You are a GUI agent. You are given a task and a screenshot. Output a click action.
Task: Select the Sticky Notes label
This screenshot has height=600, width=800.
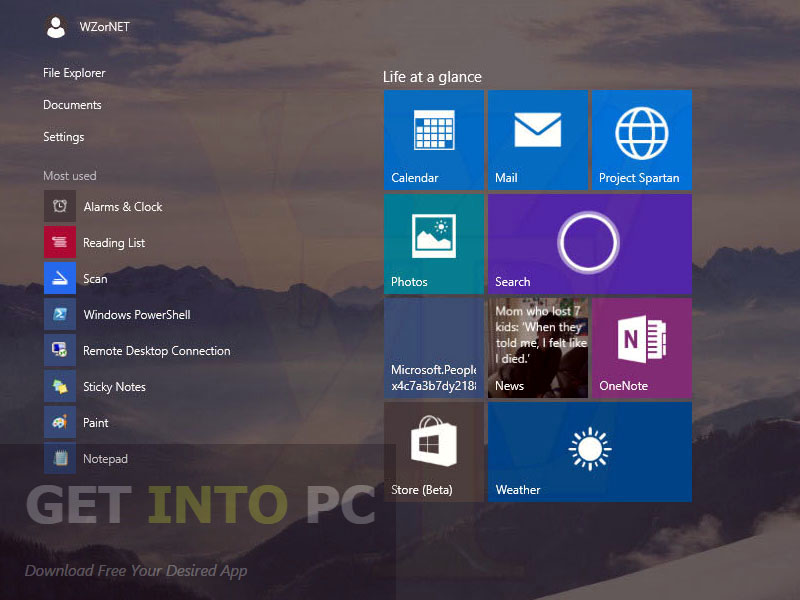point(114,387)
